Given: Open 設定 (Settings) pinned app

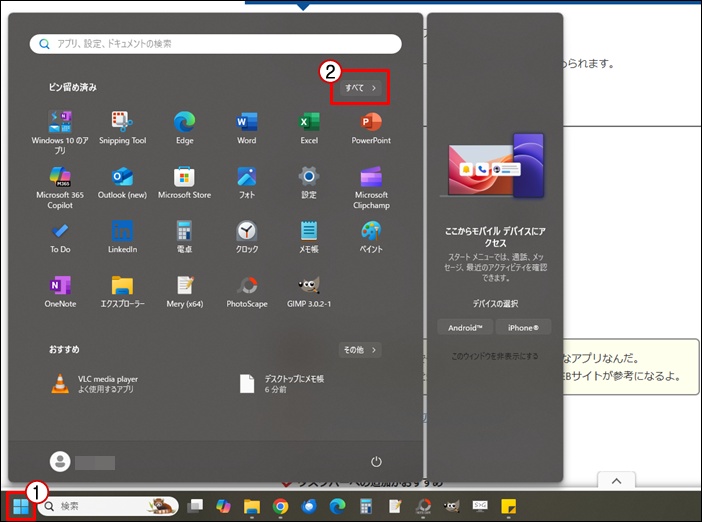Looking at the screenshot, I should pyautogui.click(x=309, y=183).
